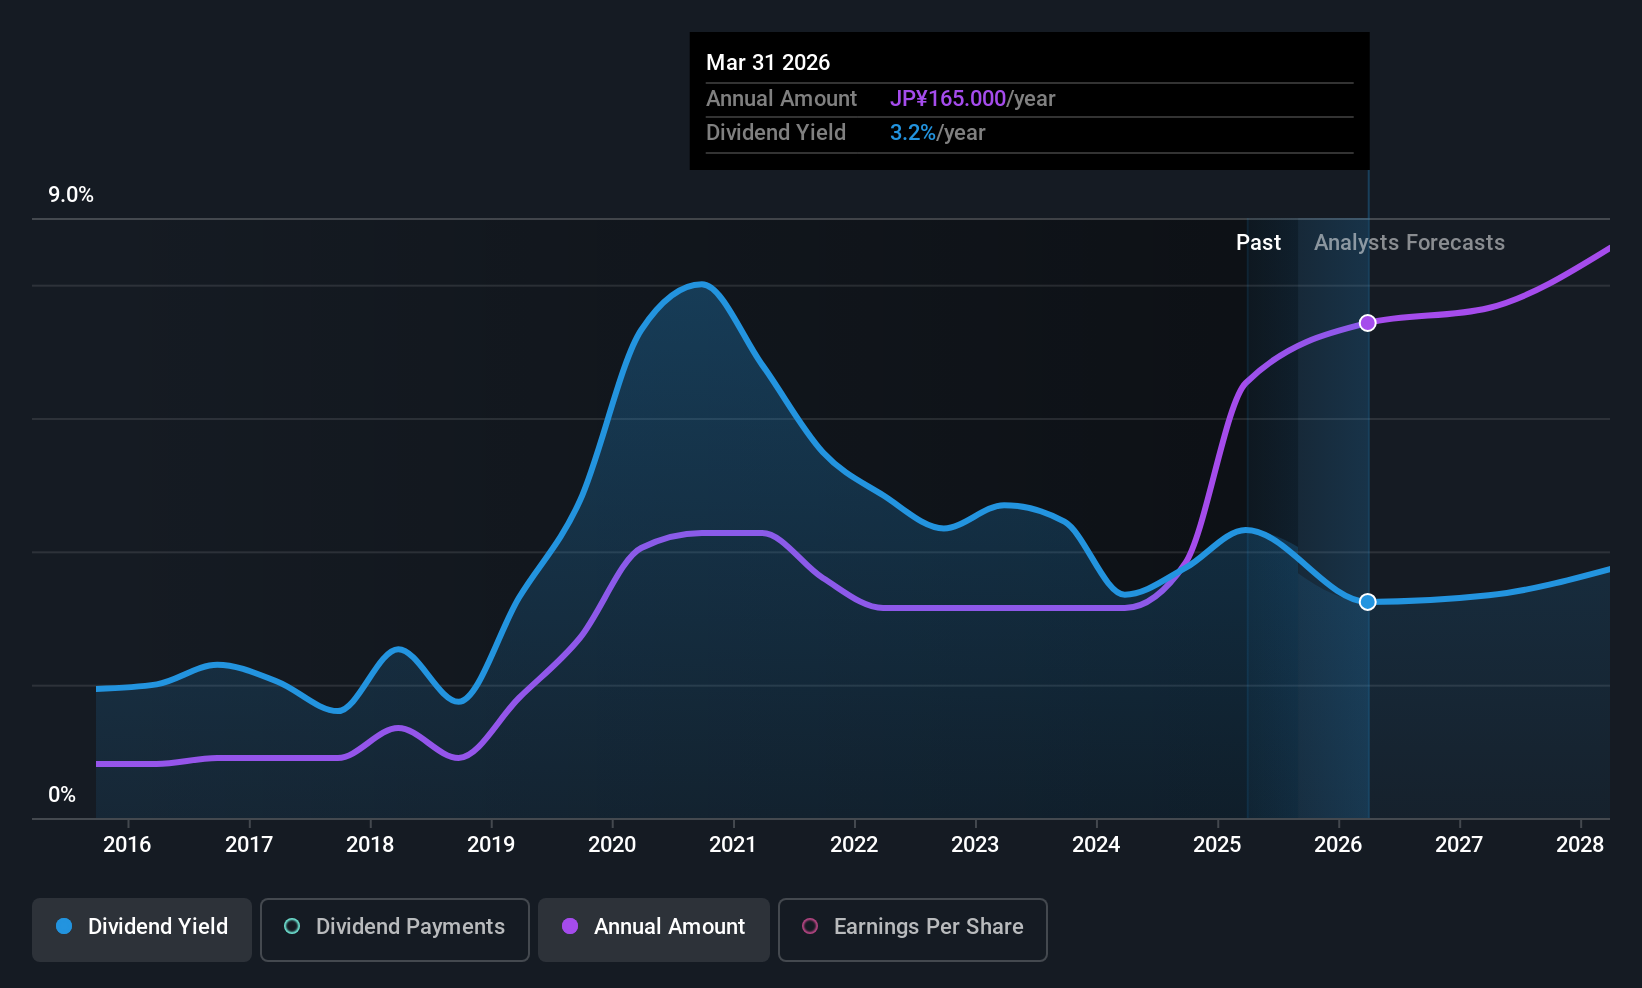
Task: Click the Mar 31 2026 tooltip date
Action: click(768, 63)
